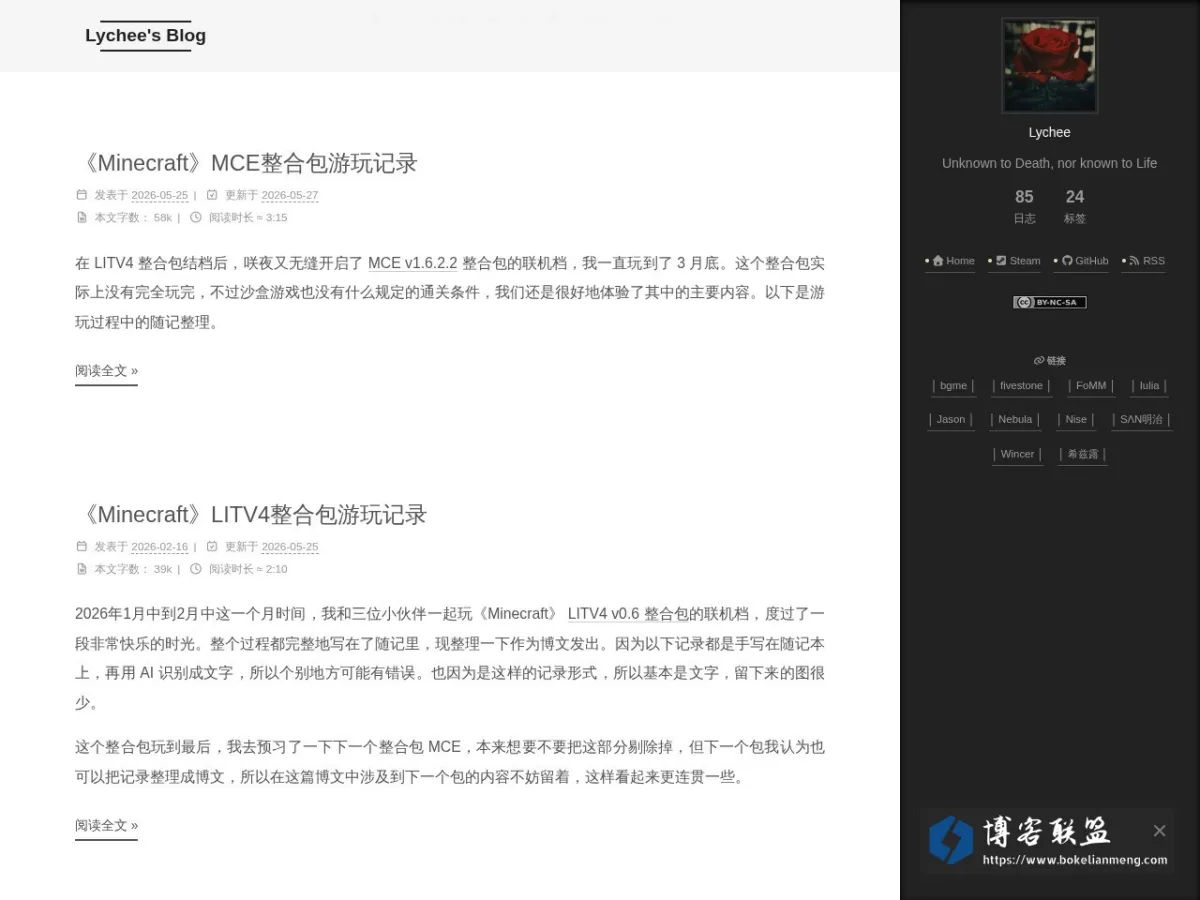Visit the Nebula friend link
1200x900 pixels.
tap(1015, 420)
